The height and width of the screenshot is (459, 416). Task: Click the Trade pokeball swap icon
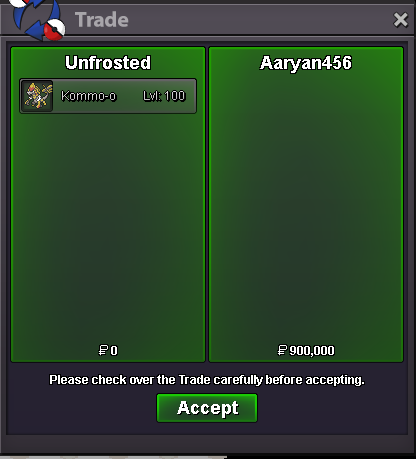pos(37,19)
